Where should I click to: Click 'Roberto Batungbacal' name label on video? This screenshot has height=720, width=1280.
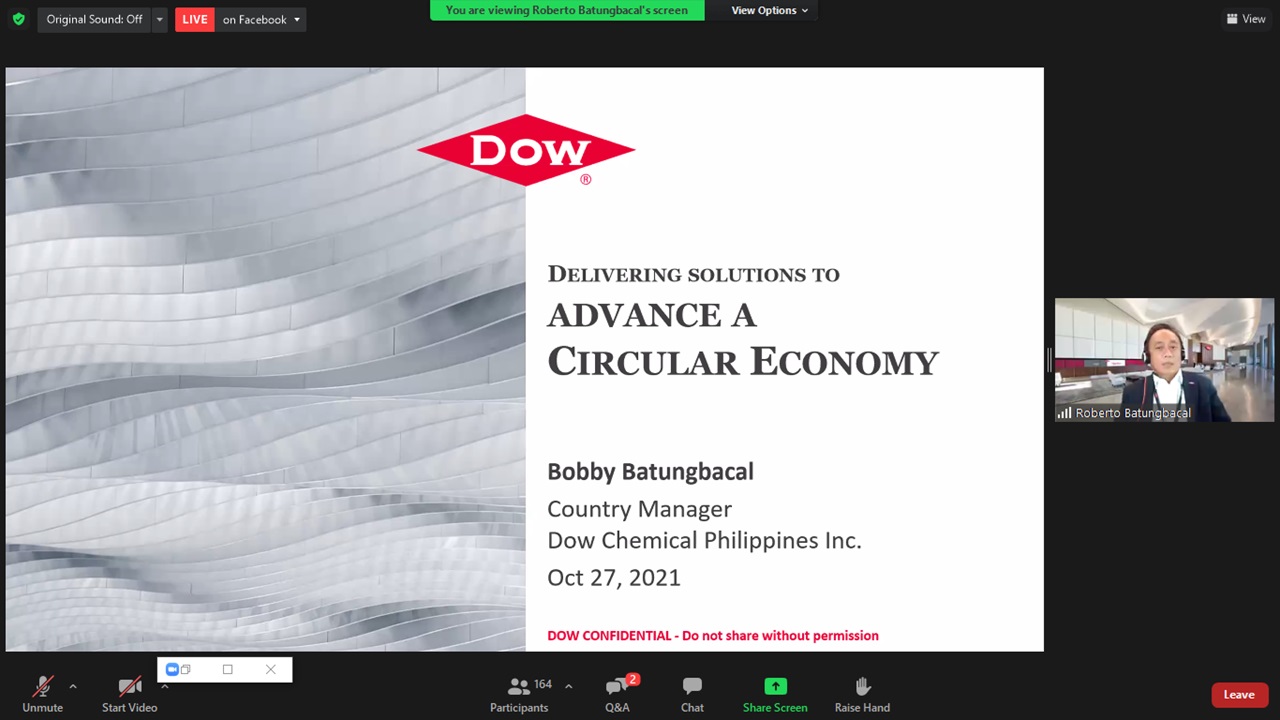(x=1133, y=413)
